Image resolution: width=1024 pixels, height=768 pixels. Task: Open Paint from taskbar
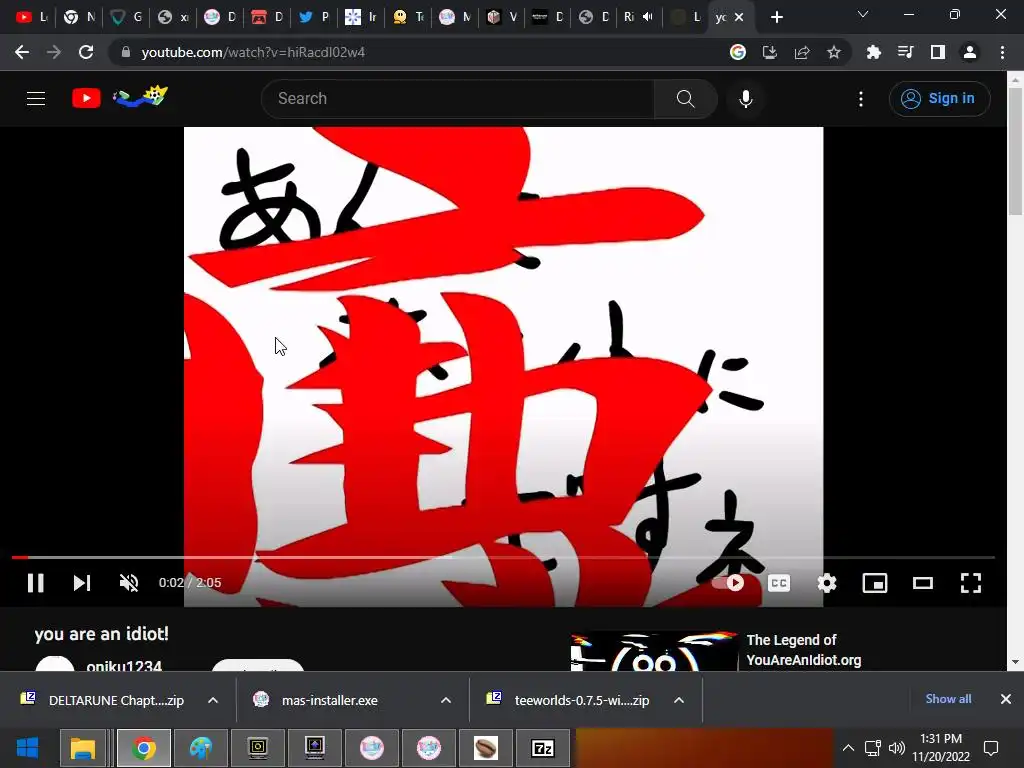pyautogui.click(x=200, y=748)
